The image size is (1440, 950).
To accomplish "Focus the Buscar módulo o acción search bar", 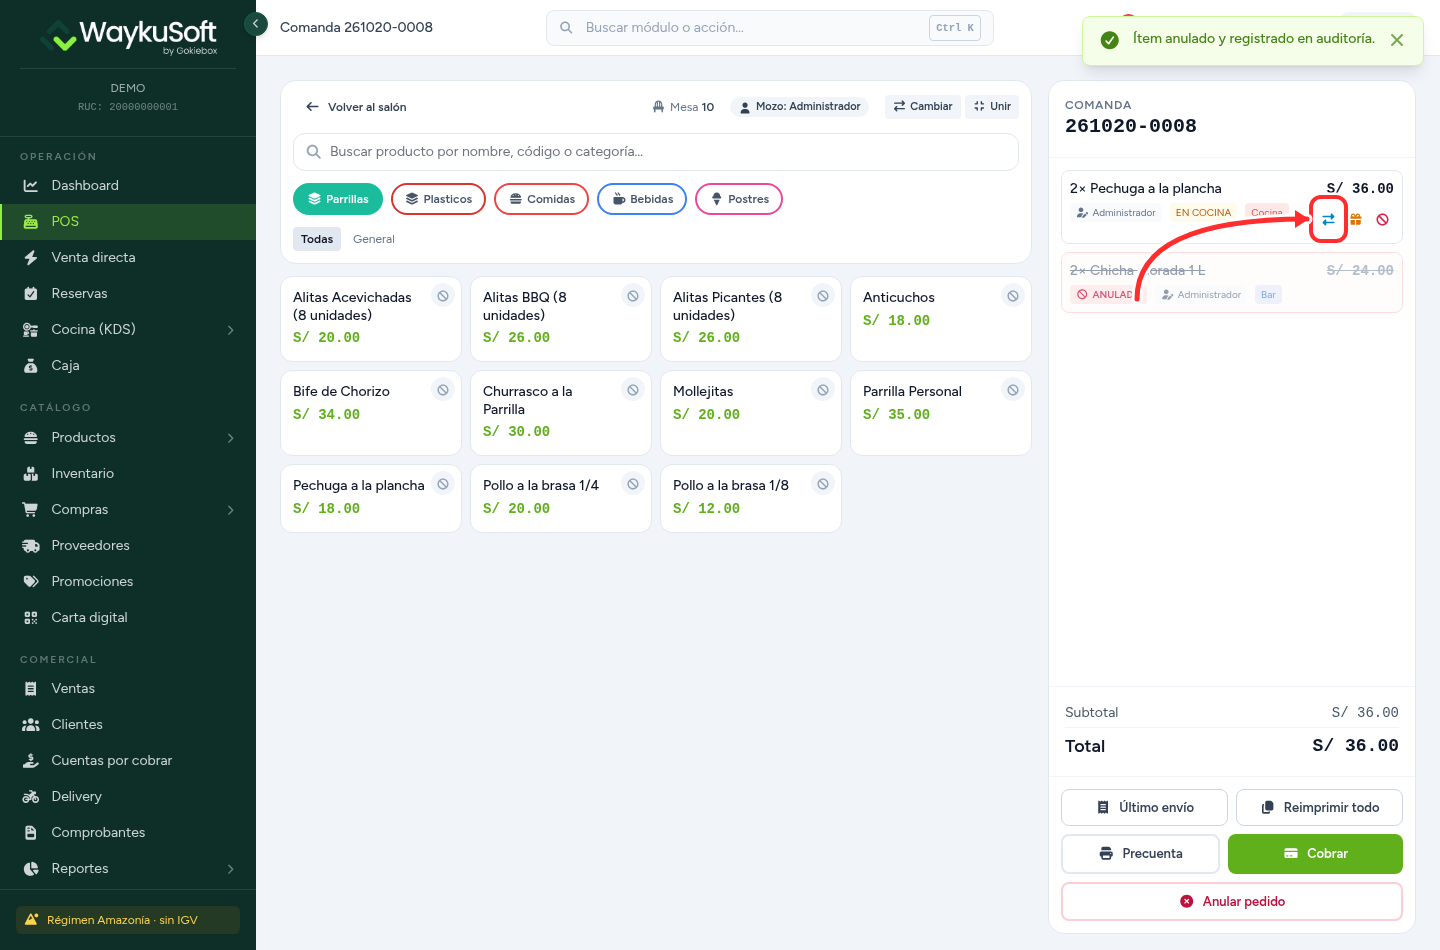I will pos(770,28).
